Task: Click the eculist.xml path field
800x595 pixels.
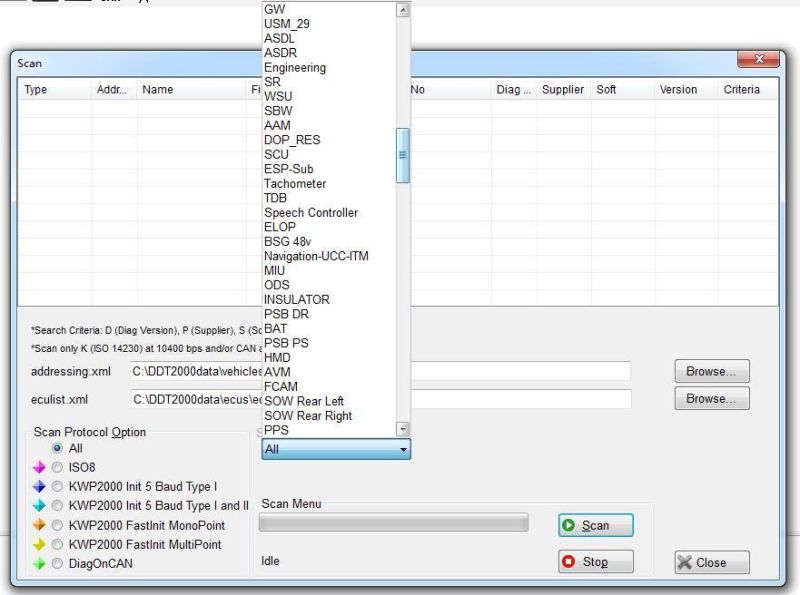Action: 380,399
